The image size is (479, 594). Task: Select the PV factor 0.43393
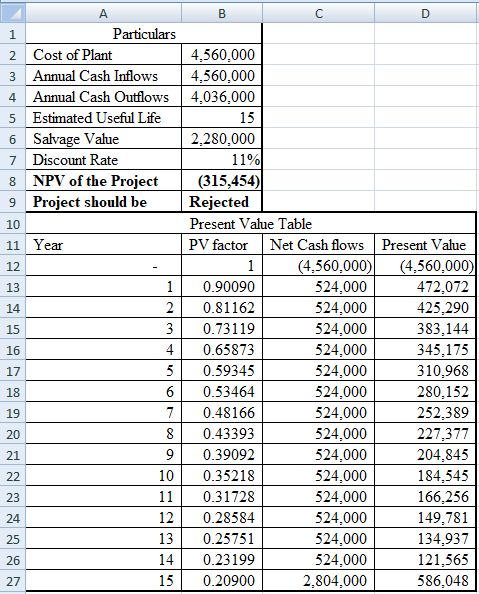coord(222,434)
